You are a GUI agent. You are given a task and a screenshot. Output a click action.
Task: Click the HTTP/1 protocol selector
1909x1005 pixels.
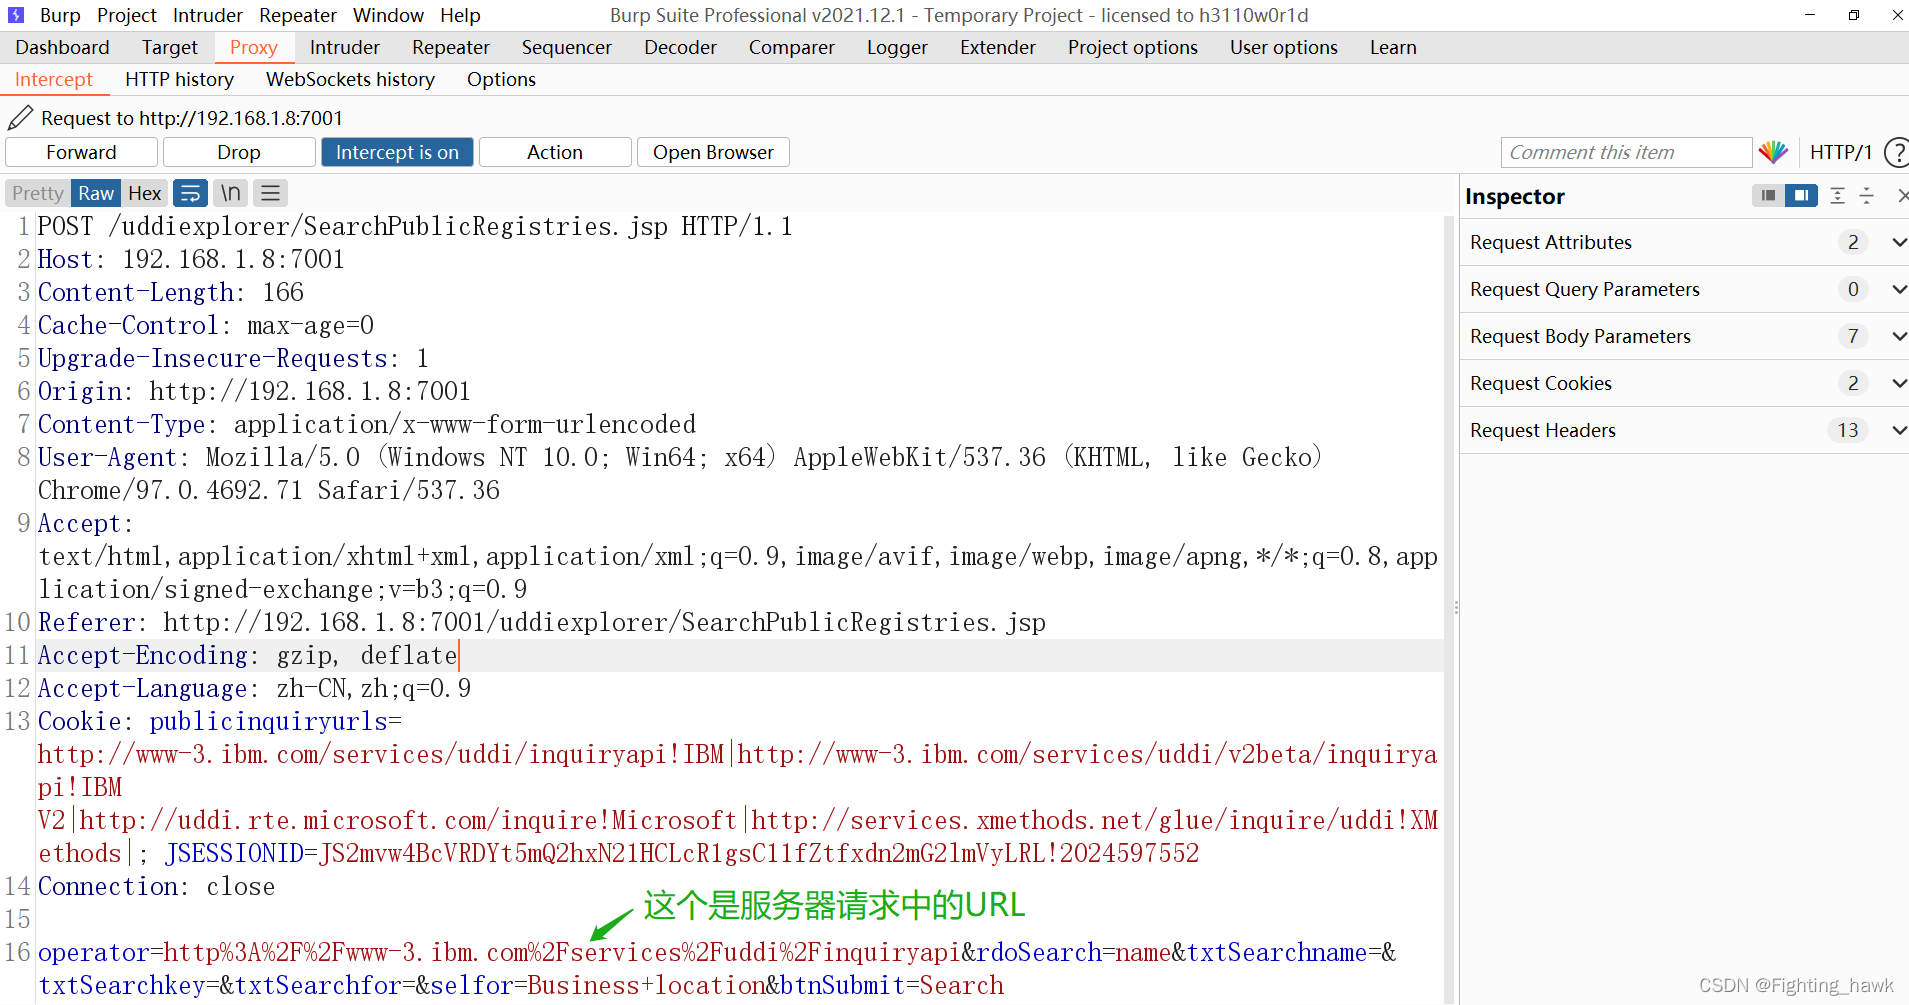click(1840, 152)
